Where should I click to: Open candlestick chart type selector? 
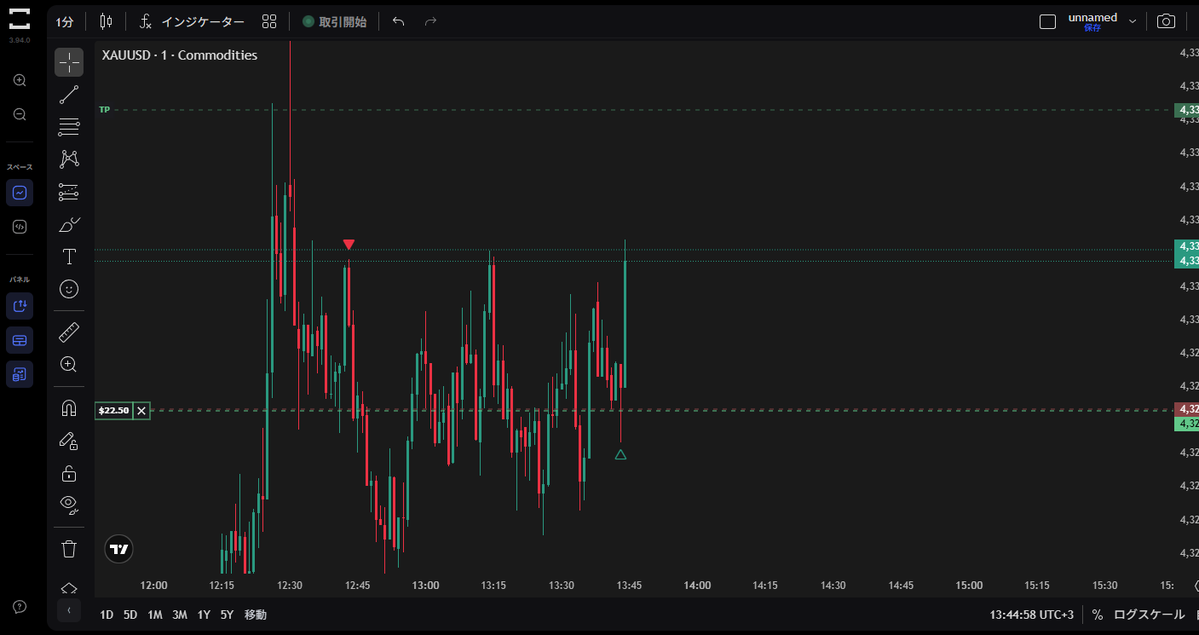coord(106,22)
